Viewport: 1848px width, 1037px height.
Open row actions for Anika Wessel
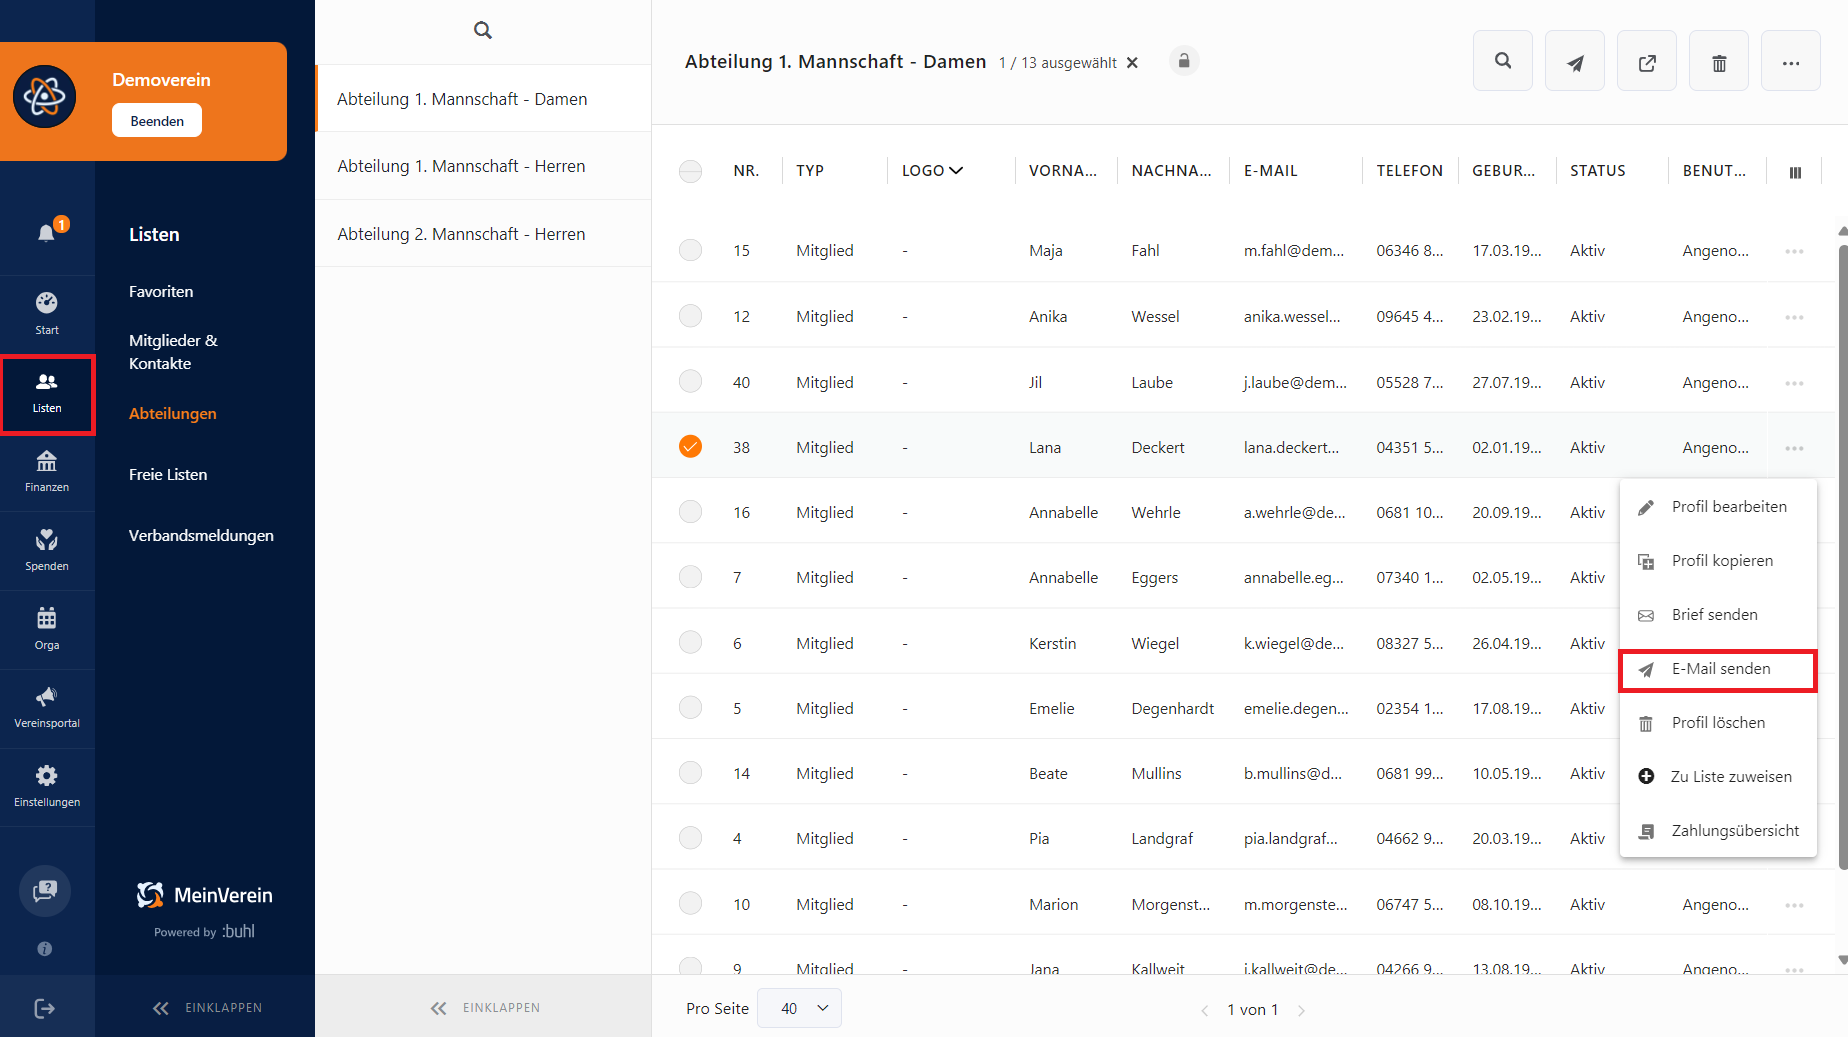(x=1795, y=317)
